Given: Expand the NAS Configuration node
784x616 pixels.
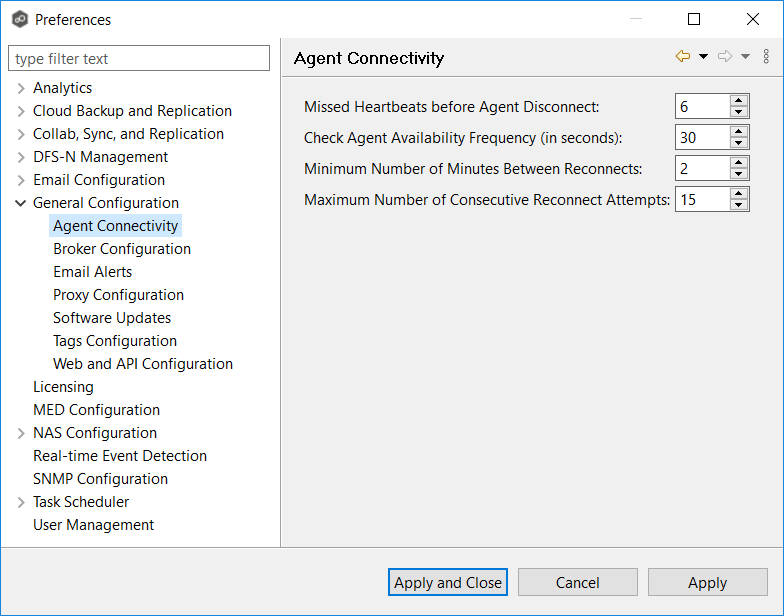Looking at the screenshot, I should (21, 433).
